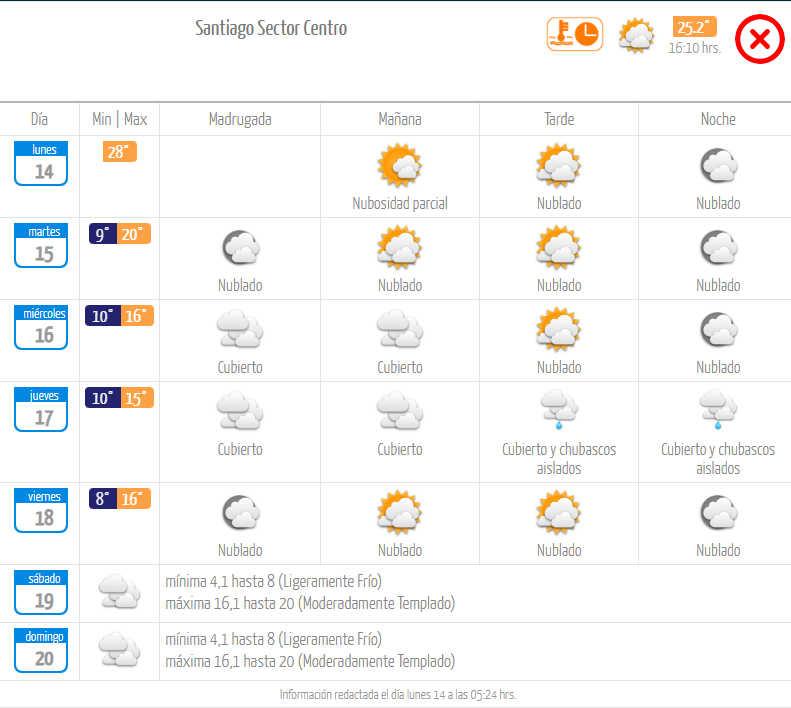Select the lunes 14 day tile
The width and height of the screenshot is (791, 708).
(41, 163)
